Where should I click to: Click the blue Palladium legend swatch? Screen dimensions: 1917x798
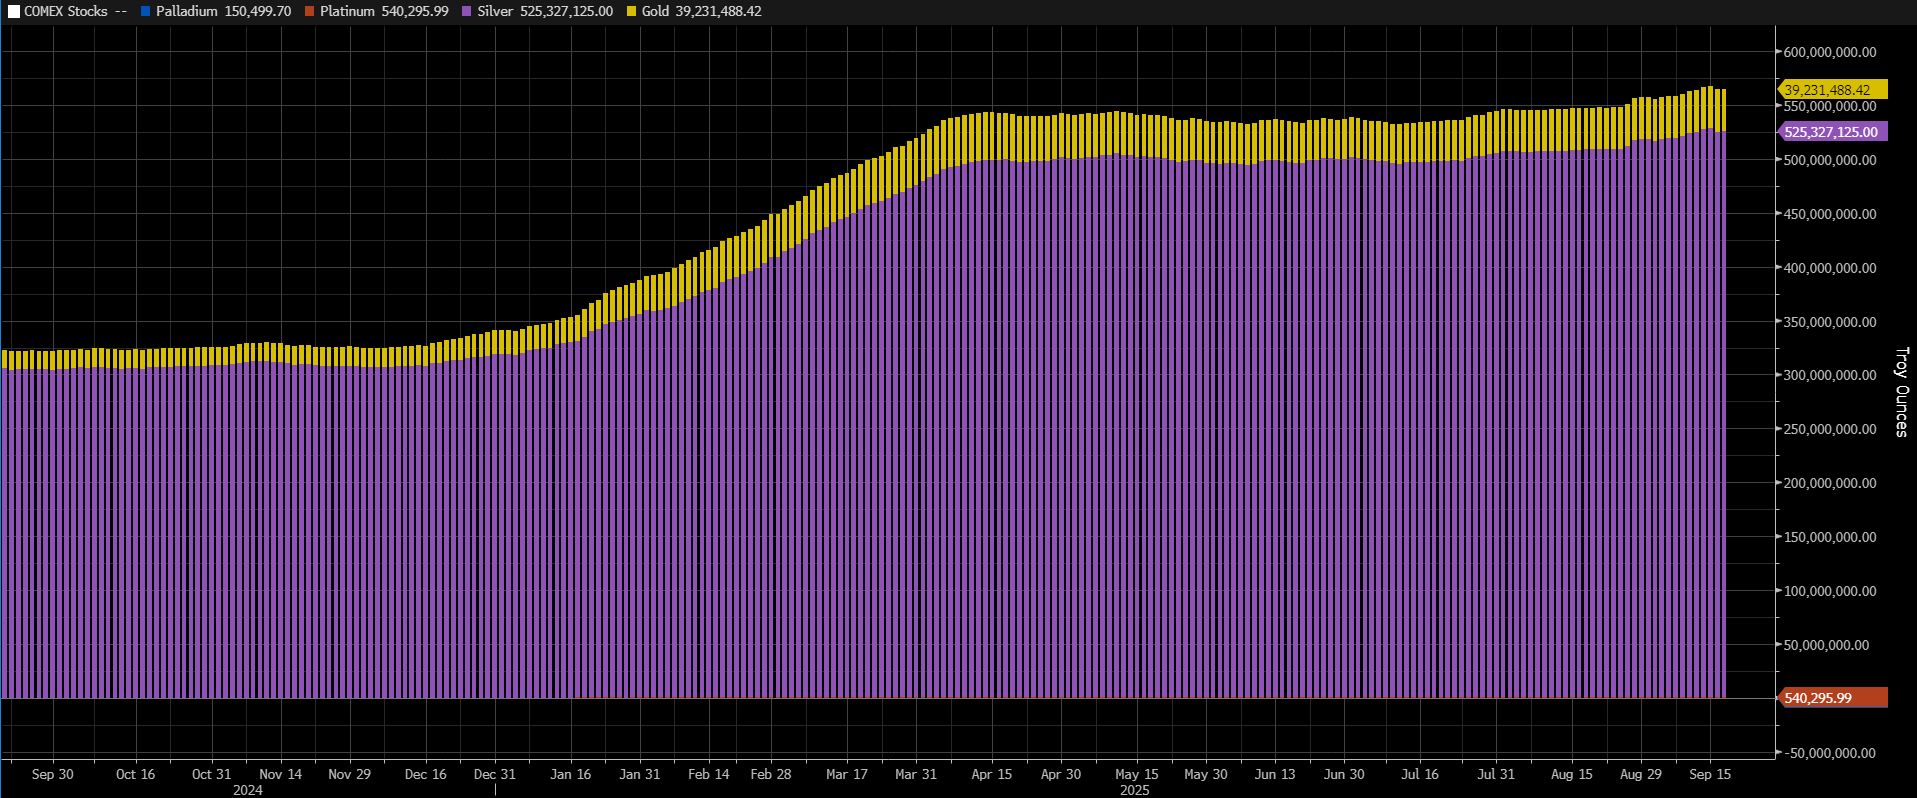pos(146,12)
